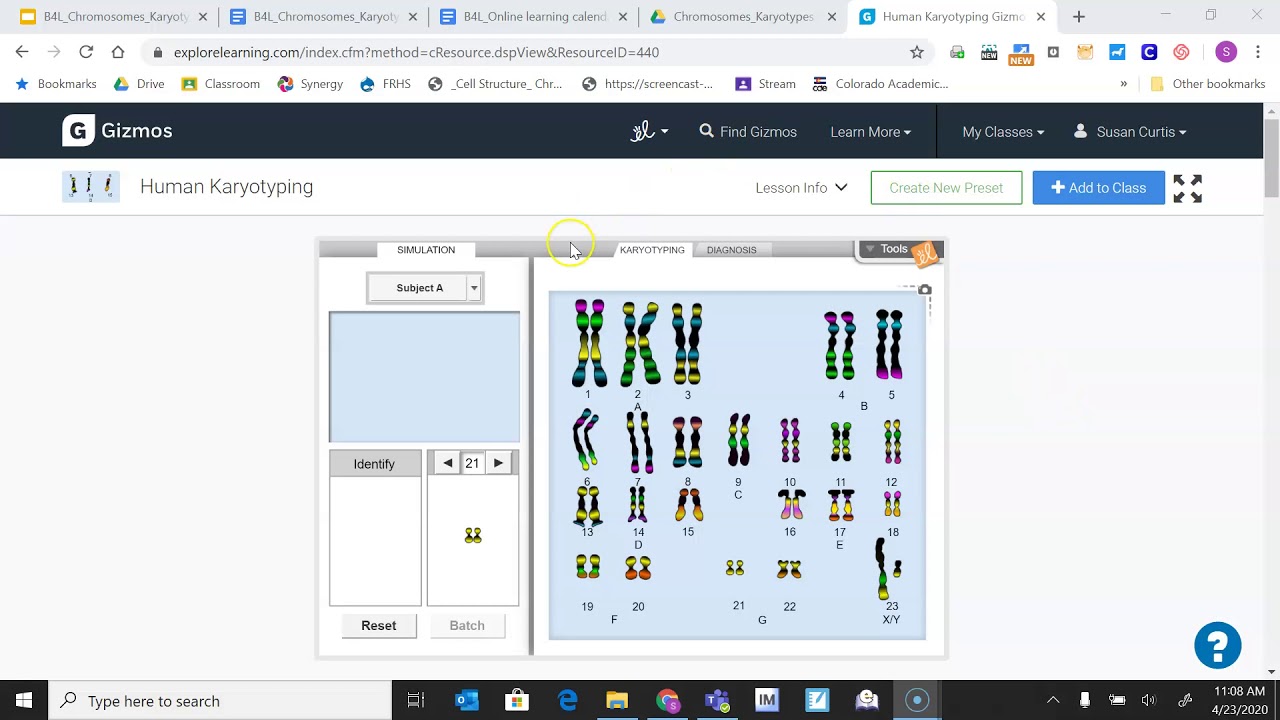
Task: Bookmark this page with the star icon
Action: (917, 52)
